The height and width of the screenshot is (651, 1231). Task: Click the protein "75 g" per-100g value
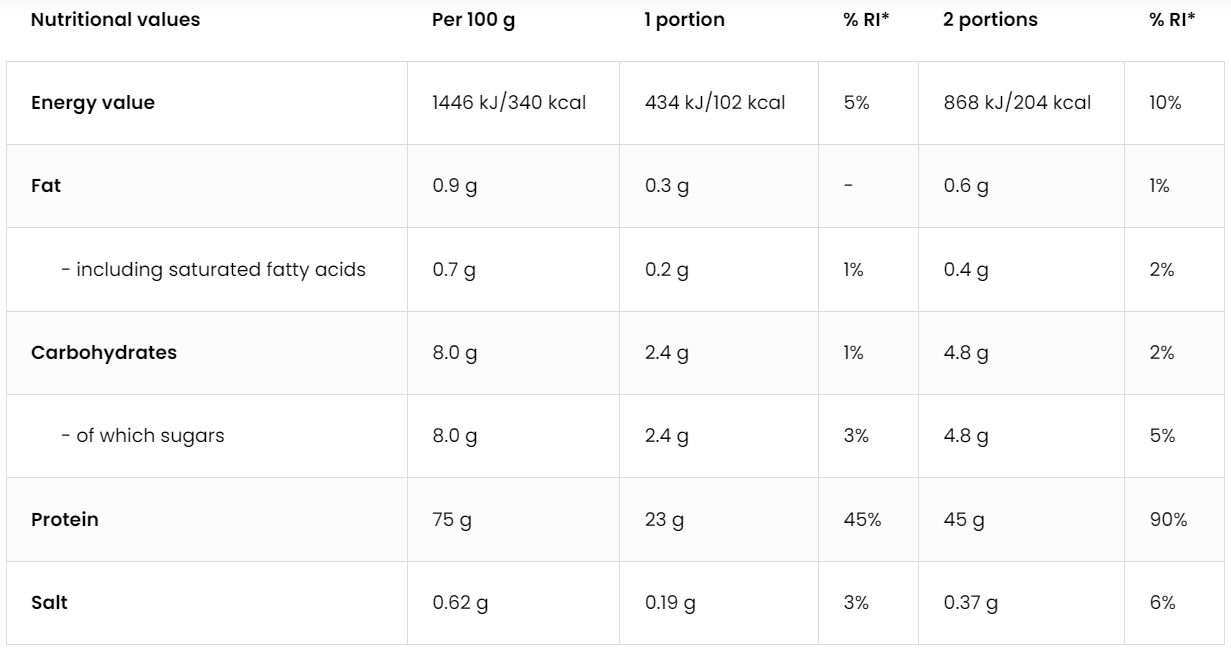point(451,520)
